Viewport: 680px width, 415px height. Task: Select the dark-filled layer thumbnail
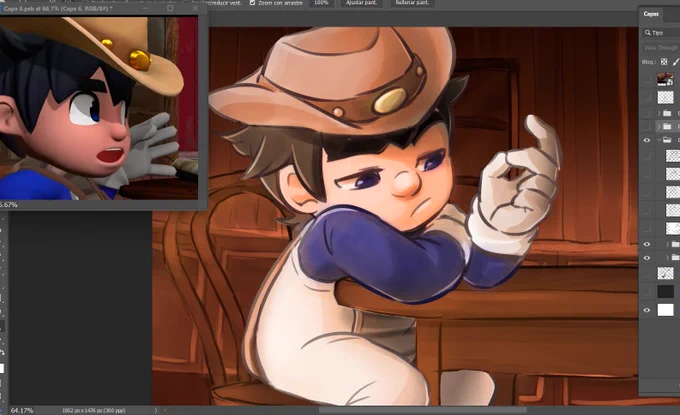click(665, 291)
